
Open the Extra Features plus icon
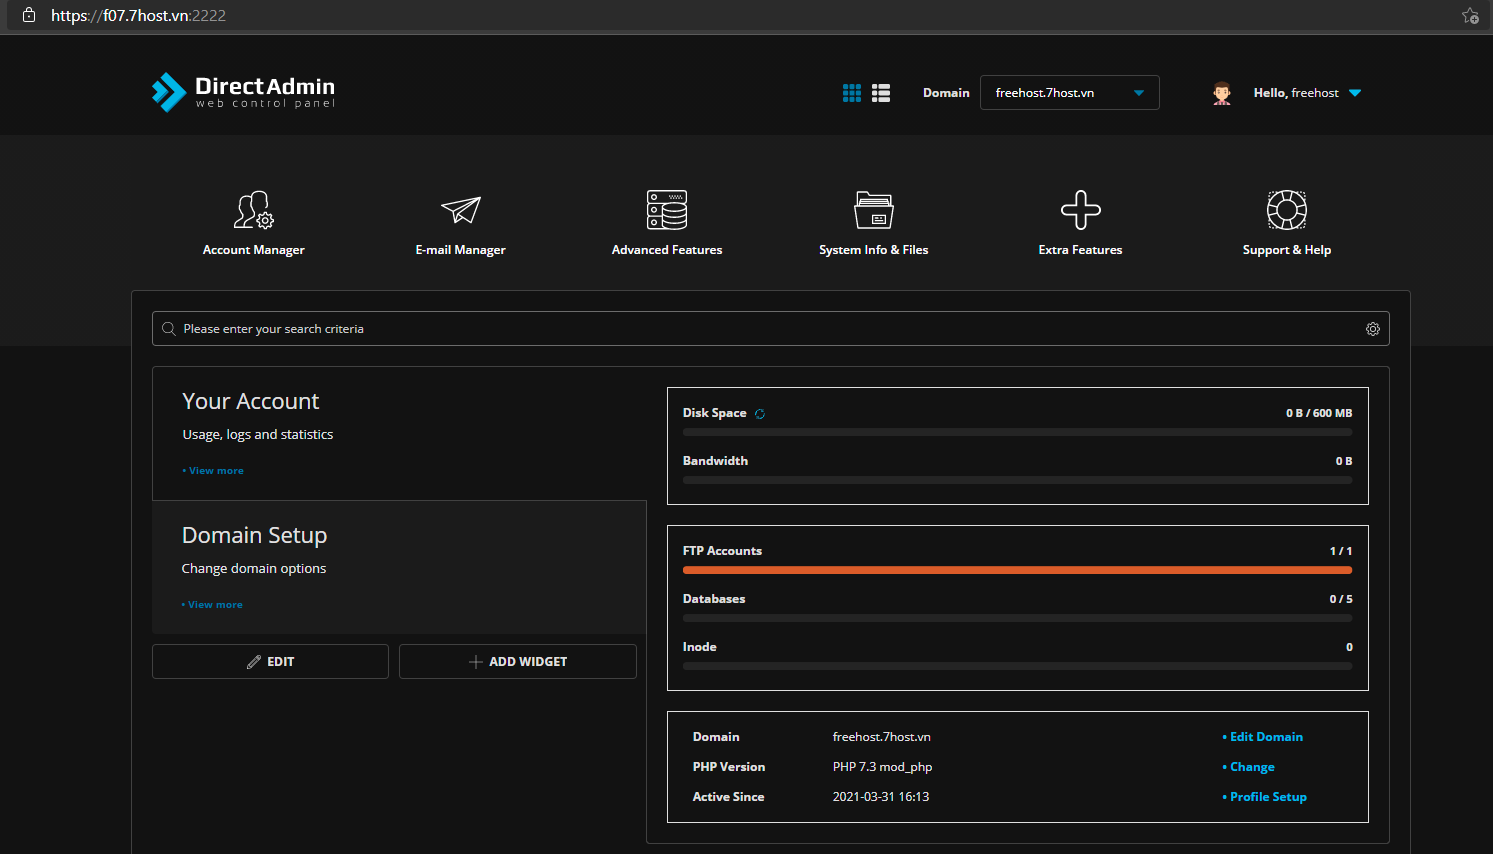click(1081, 210)
